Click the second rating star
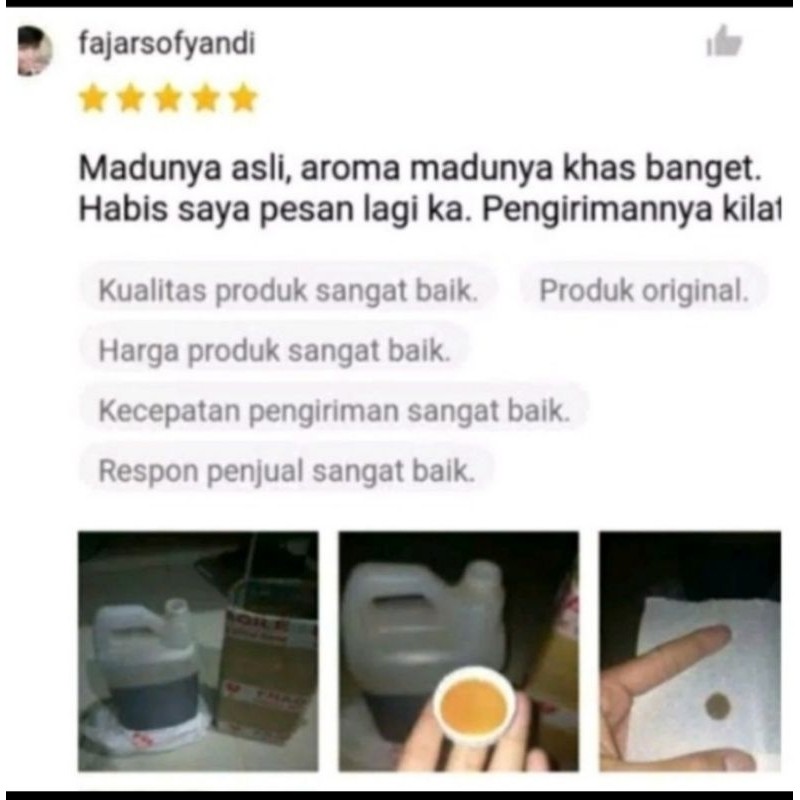The width and height of the screenshot is (800, 800). pos(131,98)
